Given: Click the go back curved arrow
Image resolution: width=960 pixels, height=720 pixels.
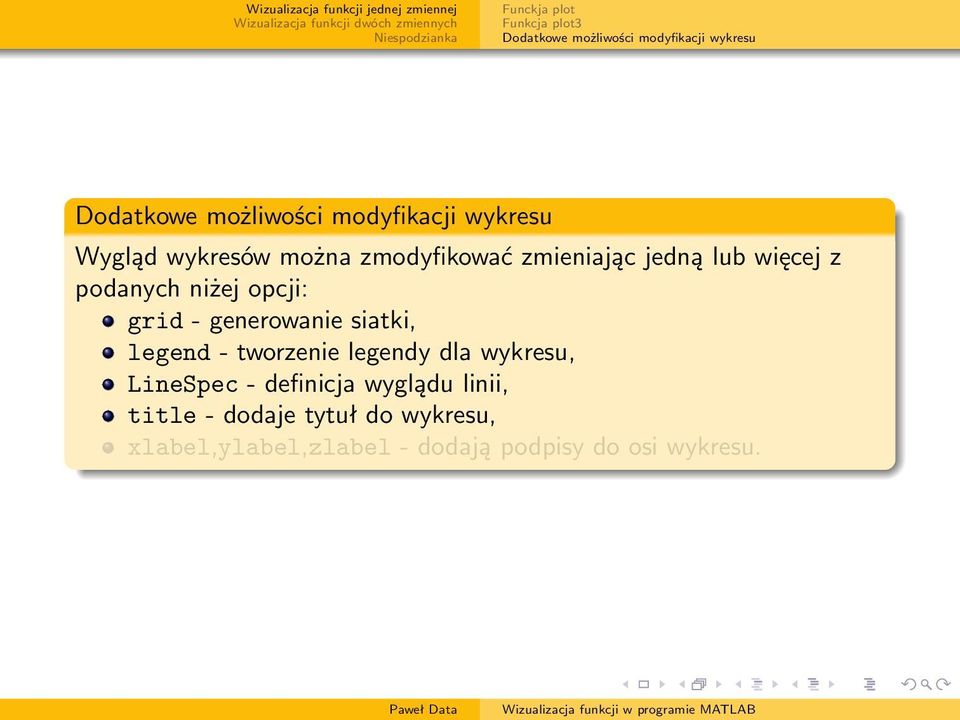Looking at the screenshot, I should click(x=909, y=684).
